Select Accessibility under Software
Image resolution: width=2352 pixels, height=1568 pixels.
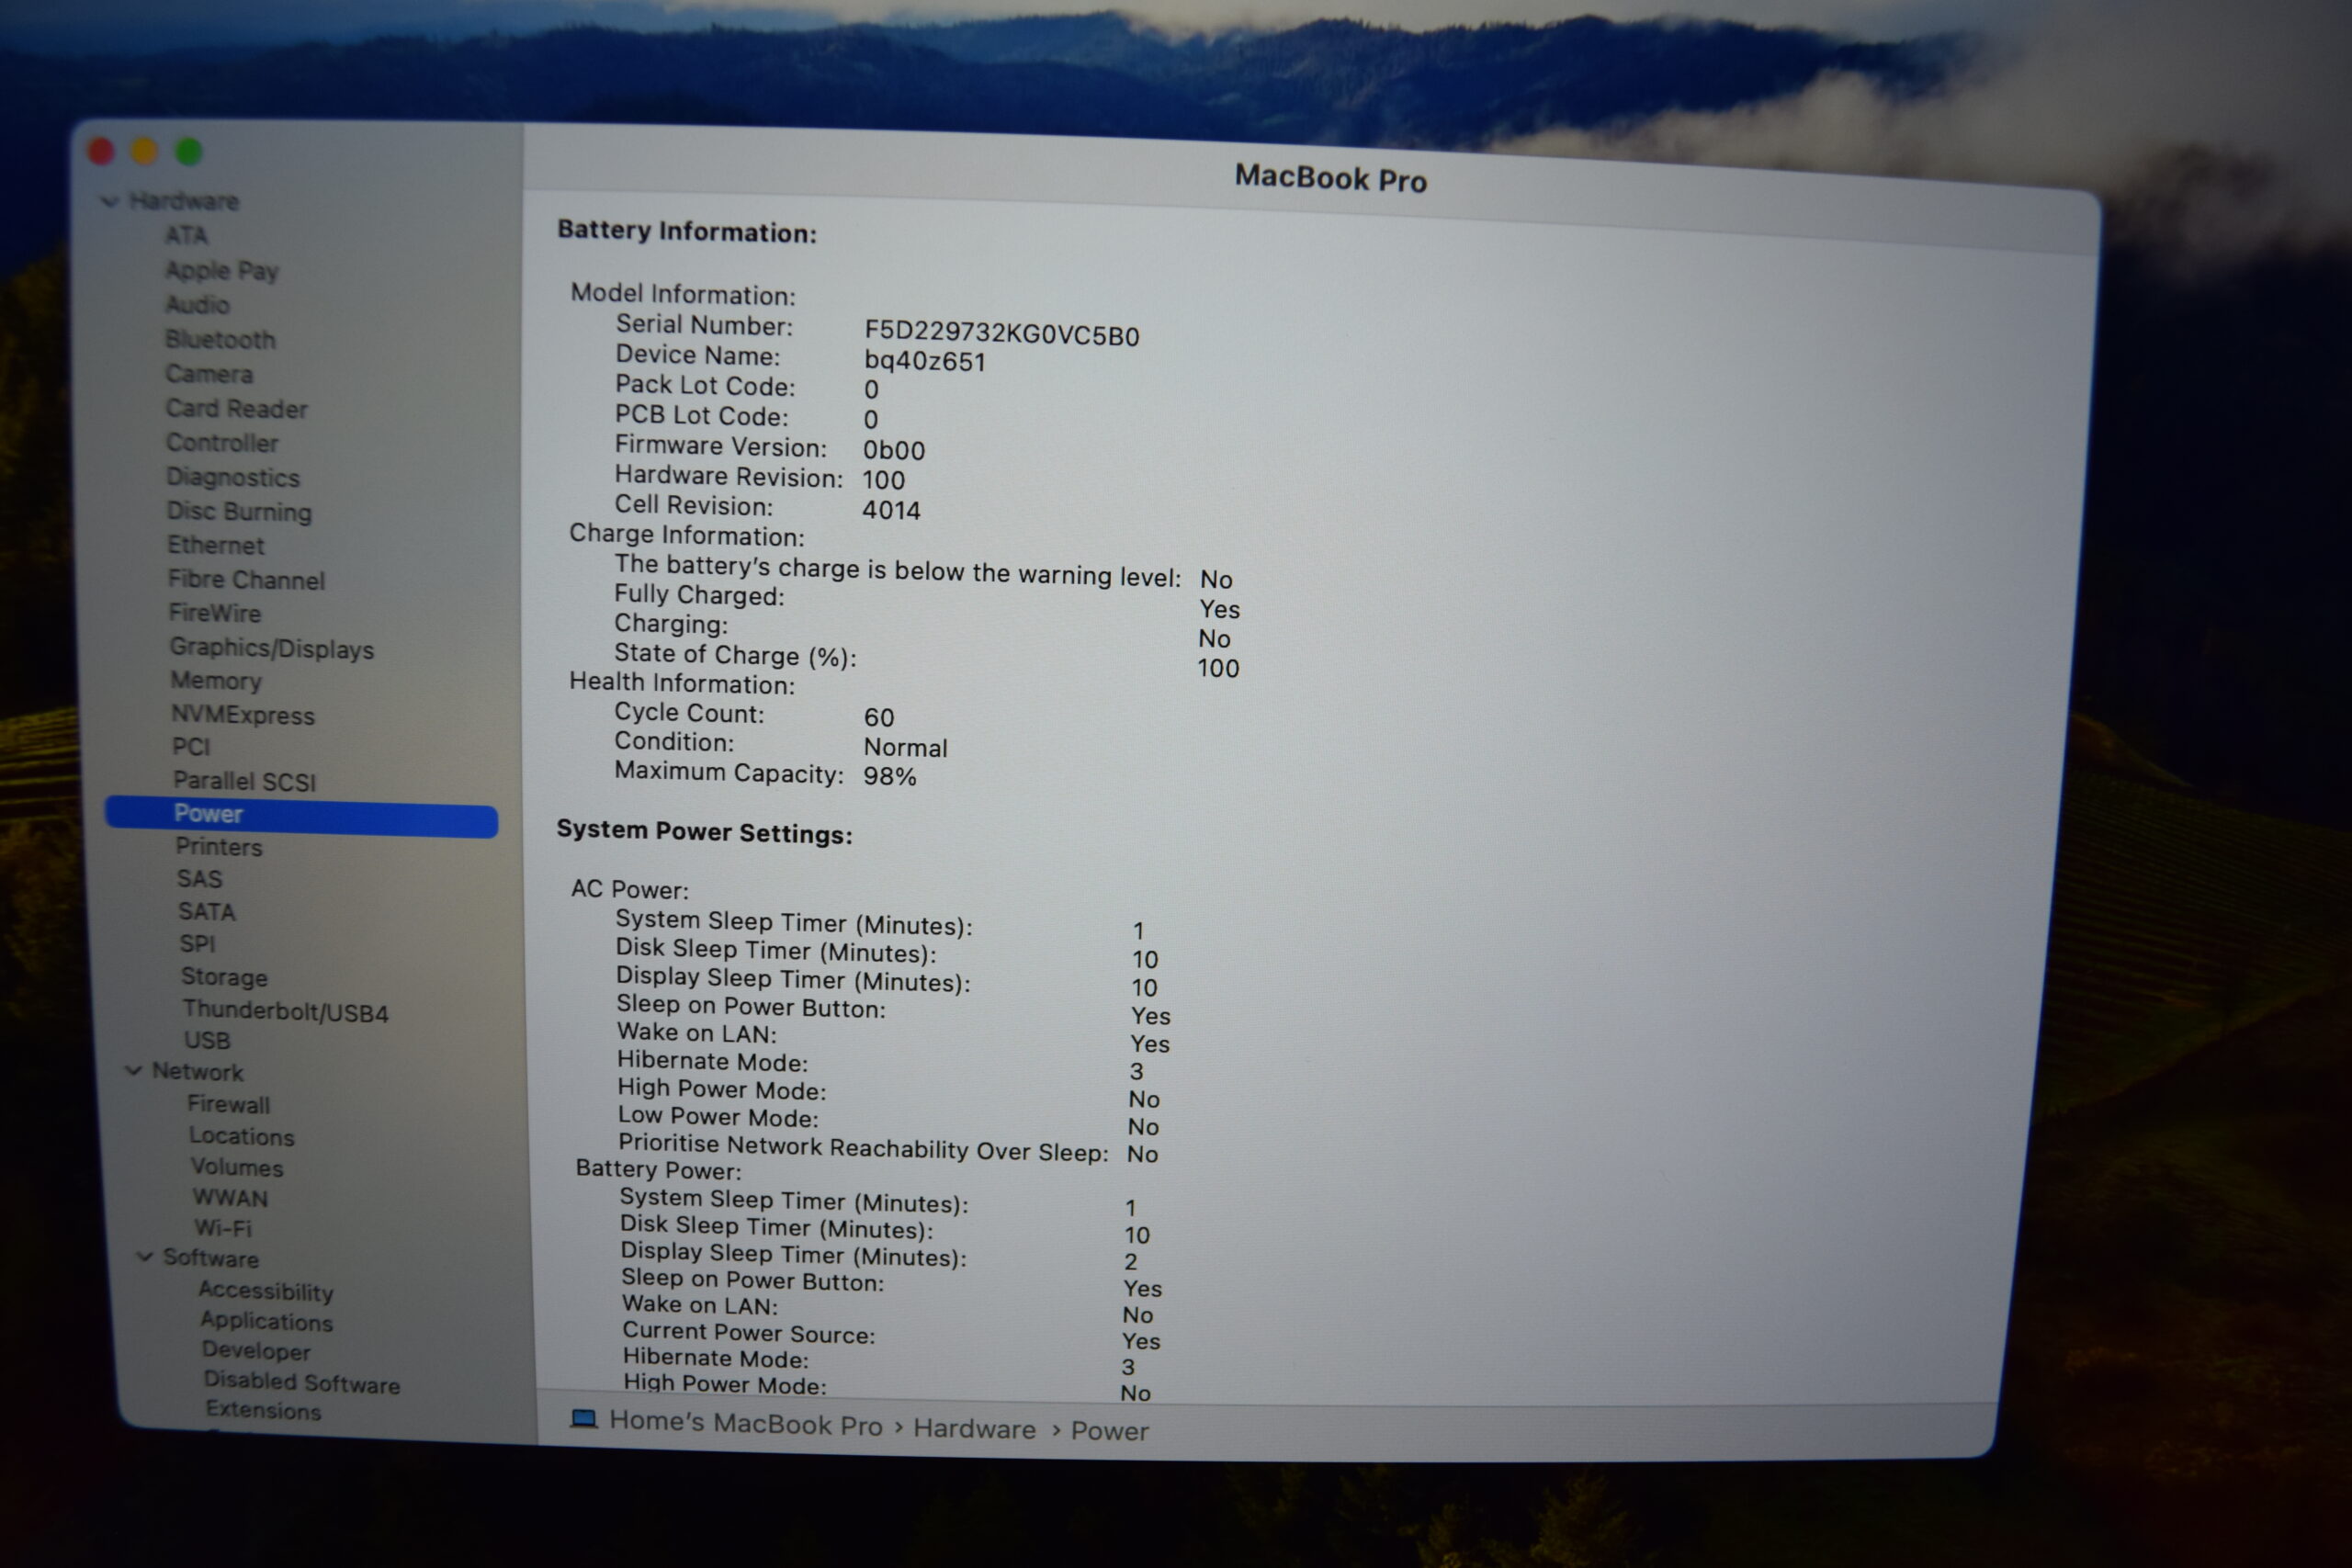coord(266,1291)
